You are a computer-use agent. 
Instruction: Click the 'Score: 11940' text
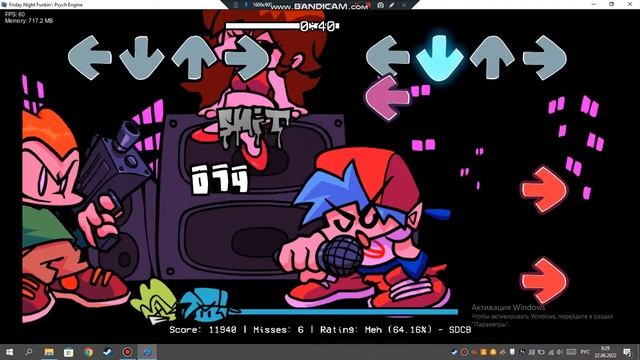203,329
